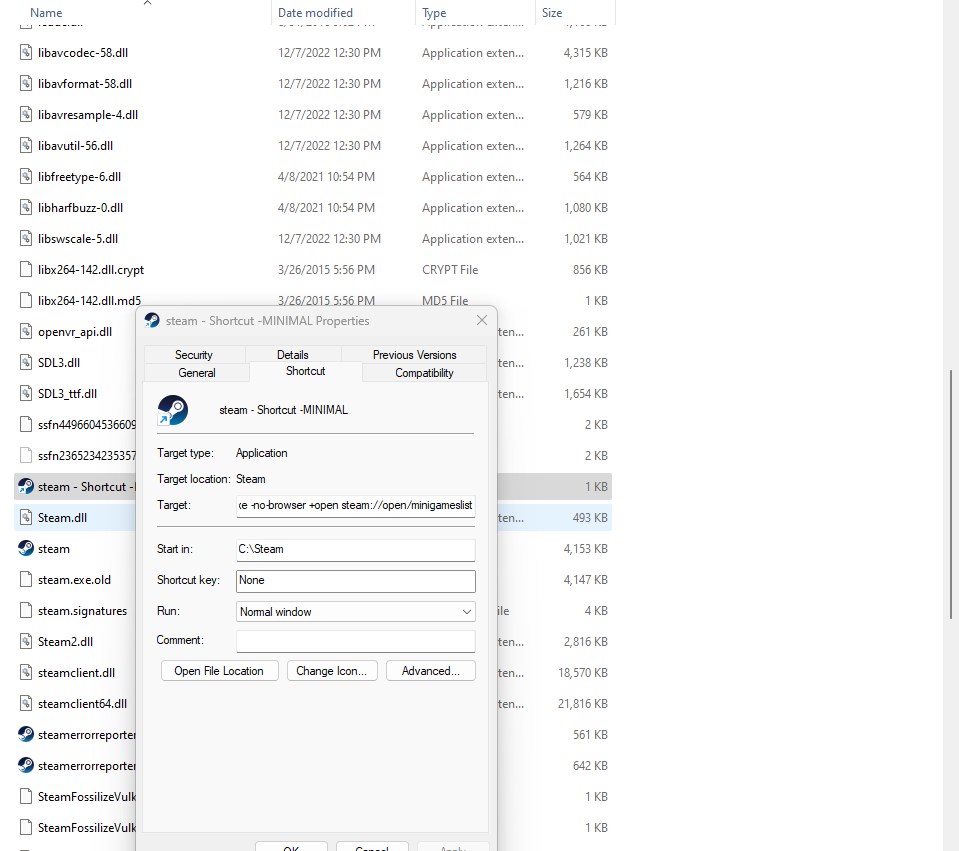Click the steamclient64.dll file icon
This screenshot has width=959, height=851.
pos(26,704)
